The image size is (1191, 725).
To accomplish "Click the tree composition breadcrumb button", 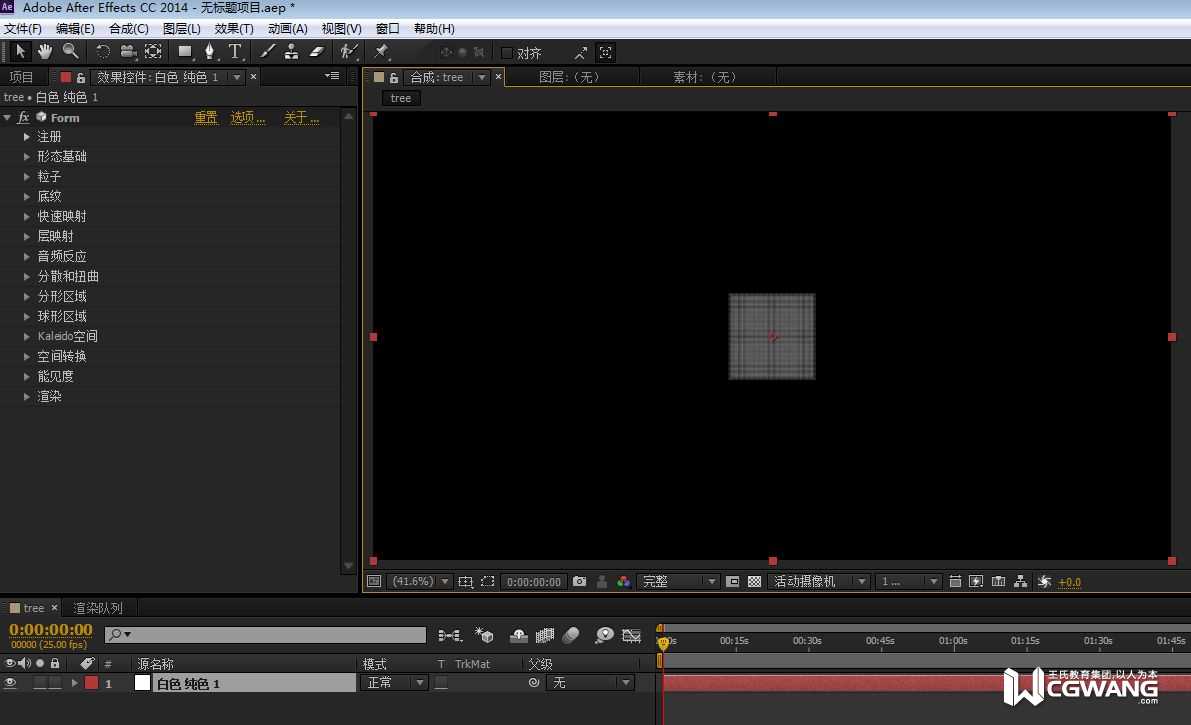I will 400,98.
